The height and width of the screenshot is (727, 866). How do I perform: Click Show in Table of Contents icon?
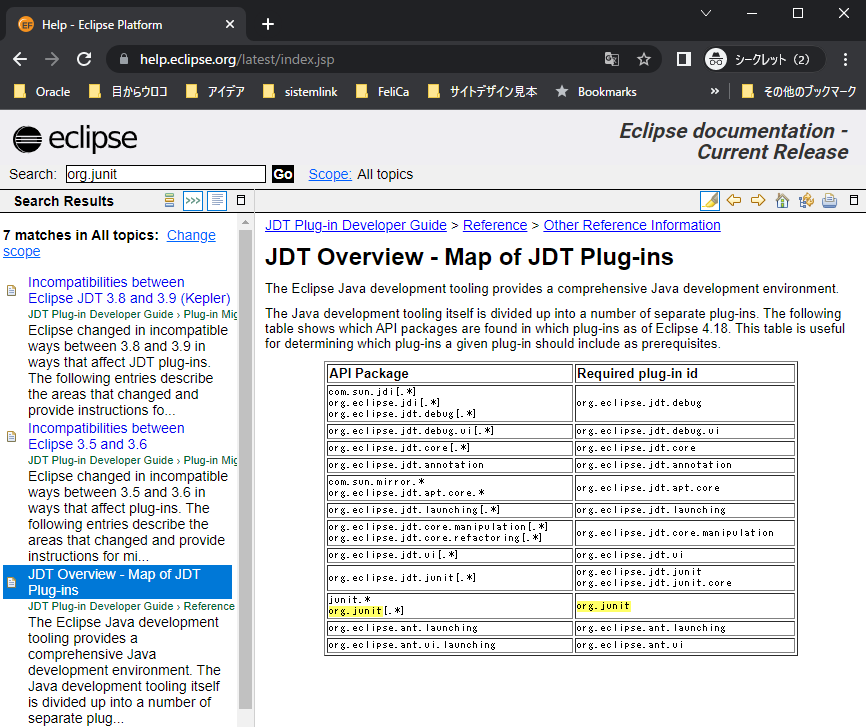pyautogui.click(x=806, y=200)
